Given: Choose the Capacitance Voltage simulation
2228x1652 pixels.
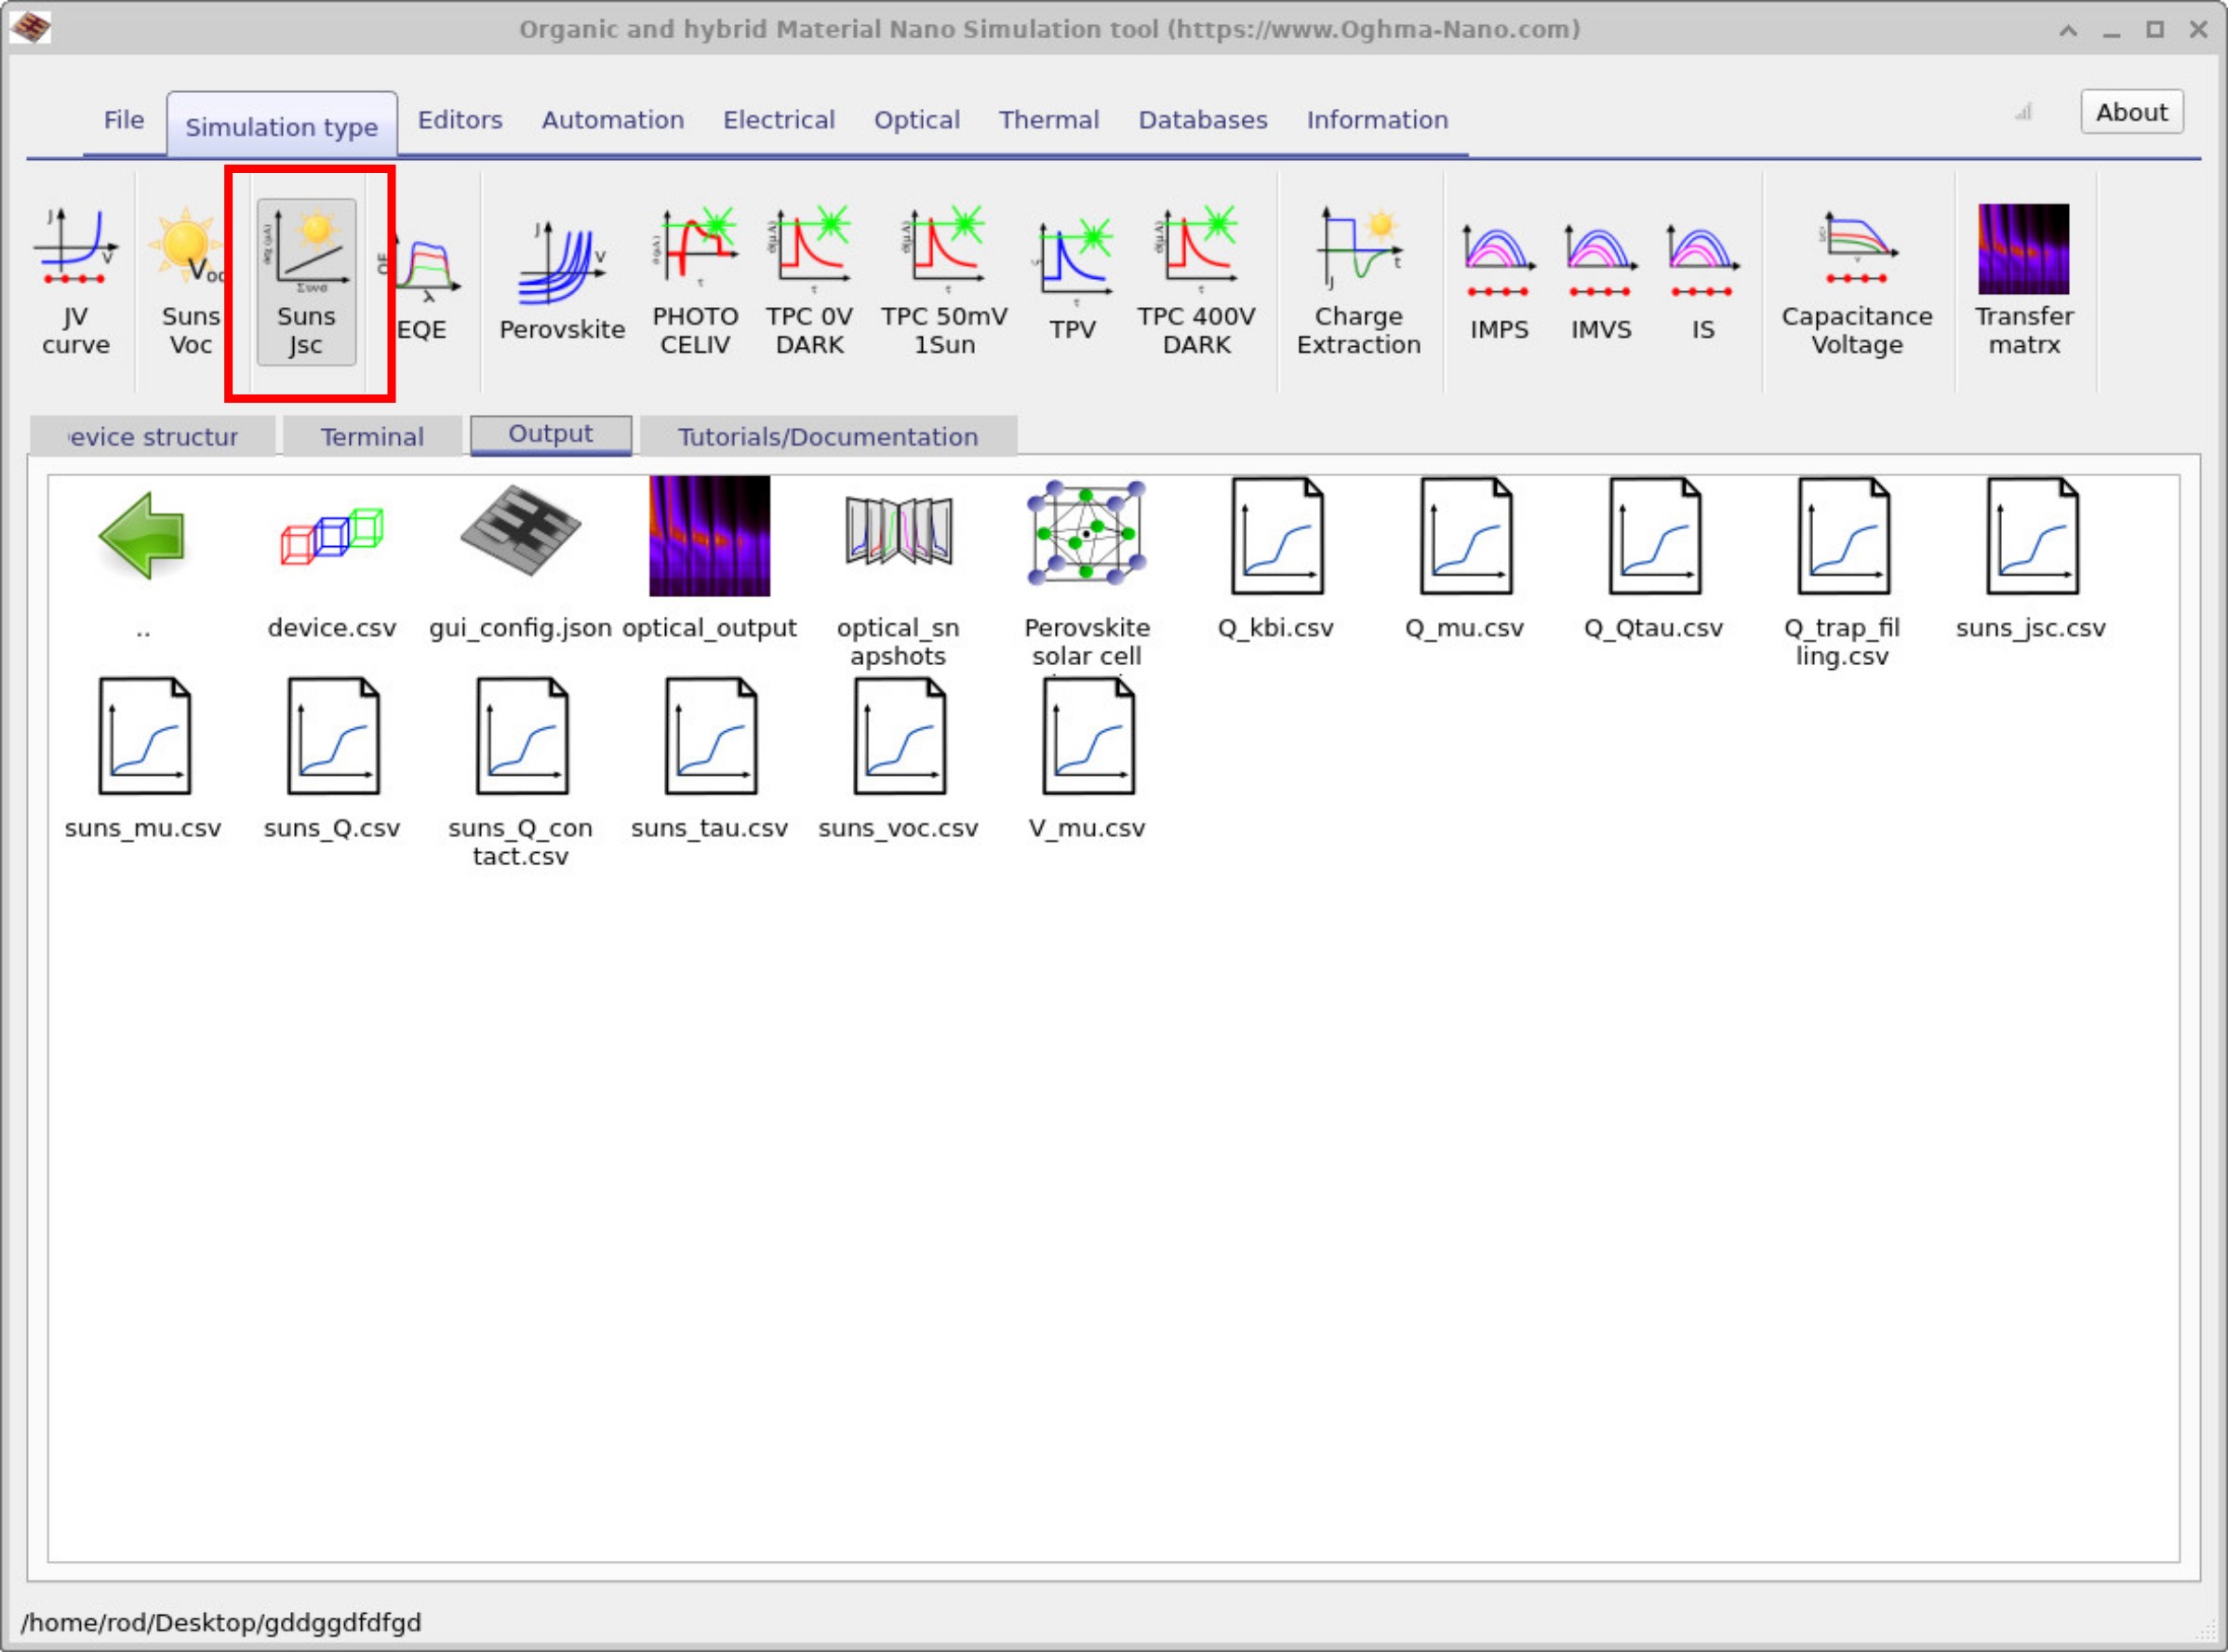Looking at the screenshot, I should click(x=1856, y=282).
